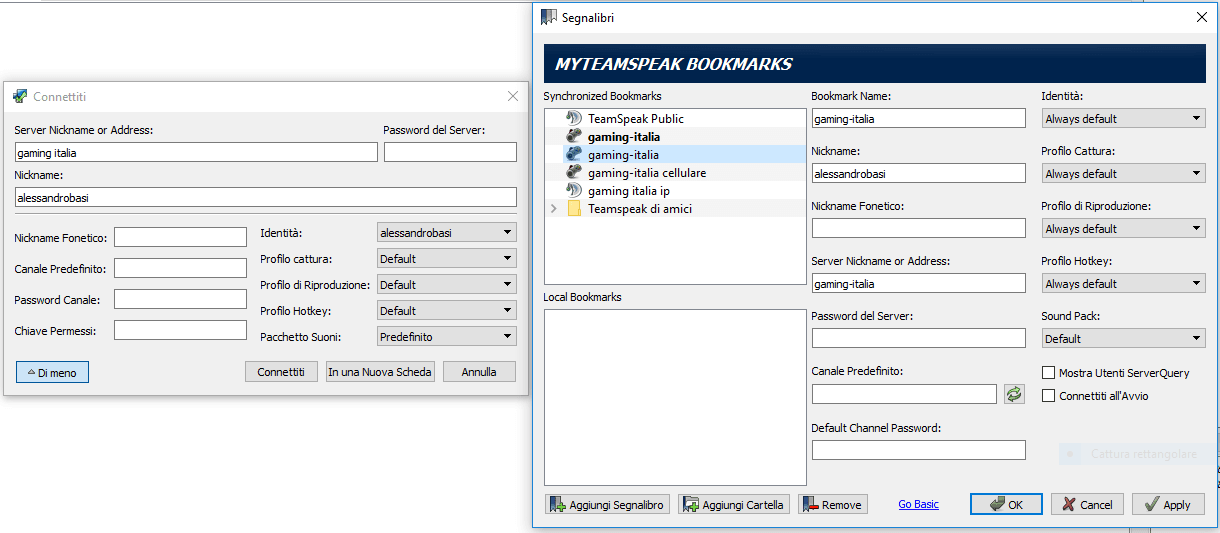Open Profilo di Riproduzione dropdown in Segnalibri
The width and height of the screenshot is (1220, 533).
pos(1123,228)
